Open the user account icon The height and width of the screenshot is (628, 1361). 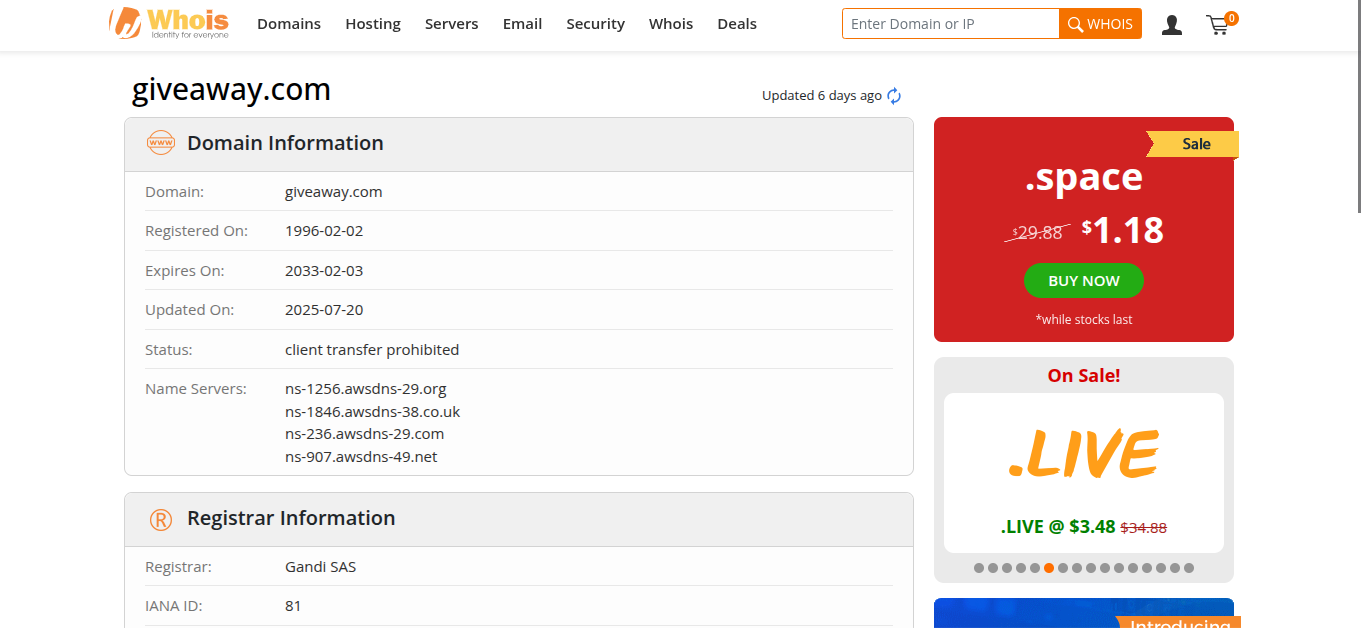coord(1172,25)
